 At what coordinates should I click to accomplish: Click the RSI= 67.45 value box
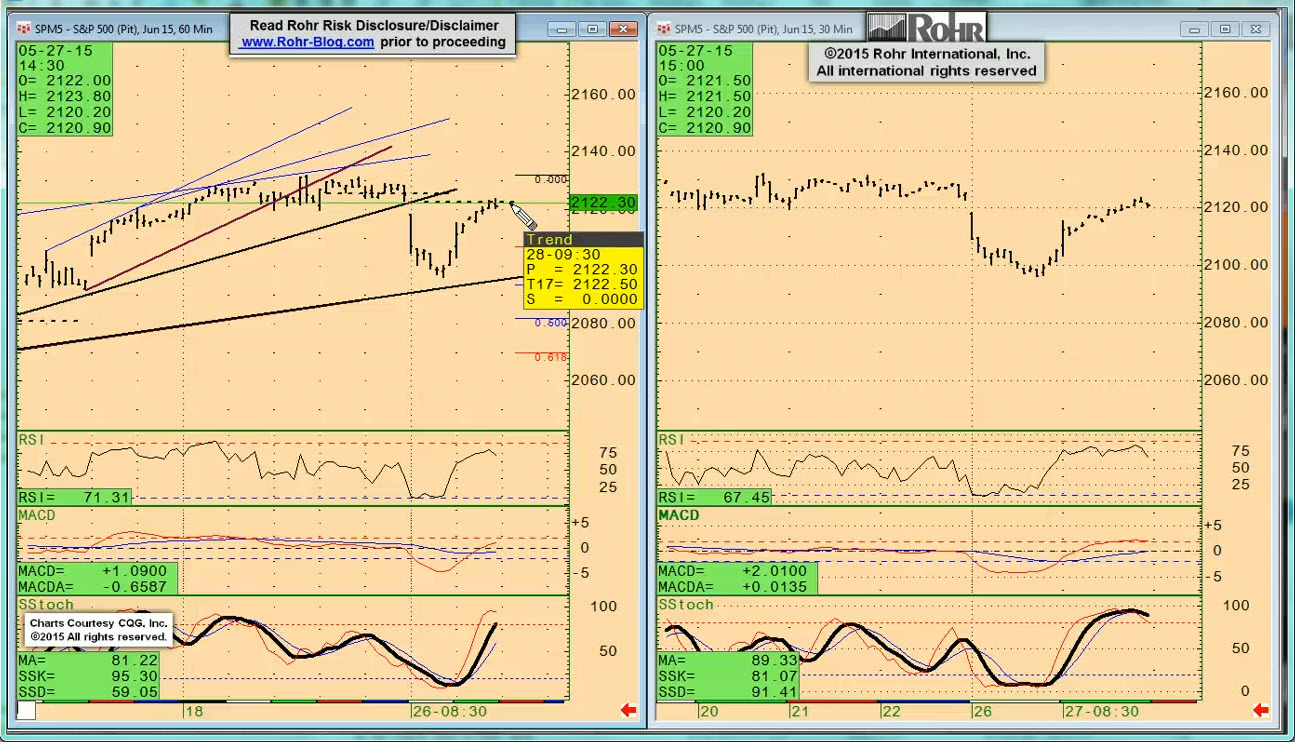click(x=714, y=497)
